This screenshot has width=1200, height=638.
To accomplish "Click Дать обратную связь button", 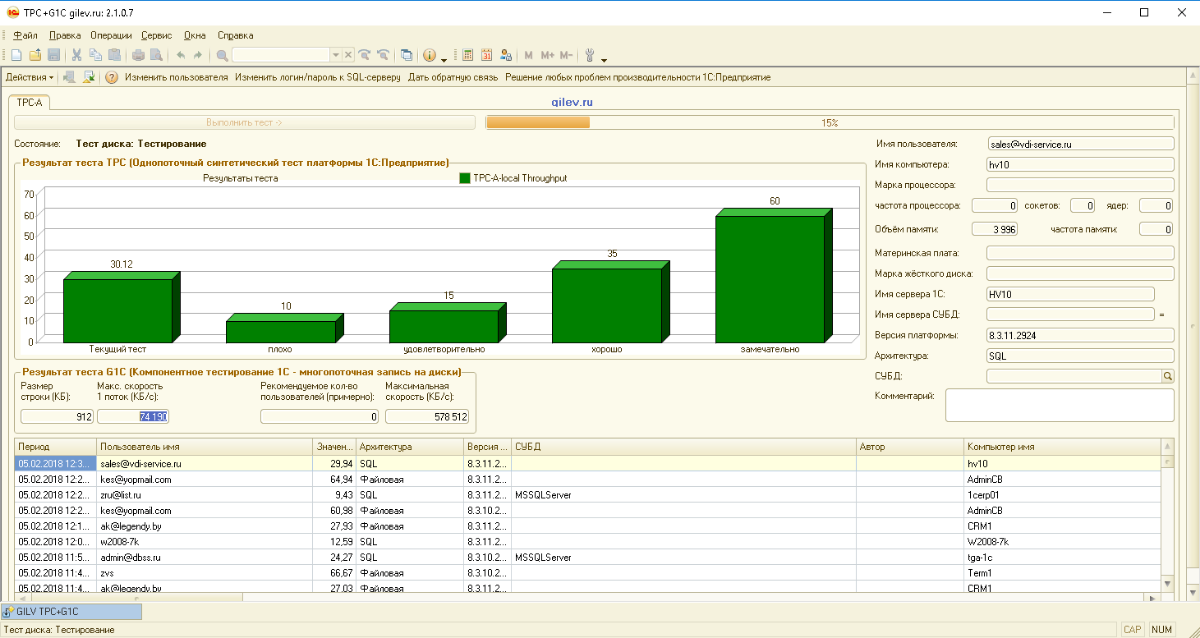I will (453, 77).
